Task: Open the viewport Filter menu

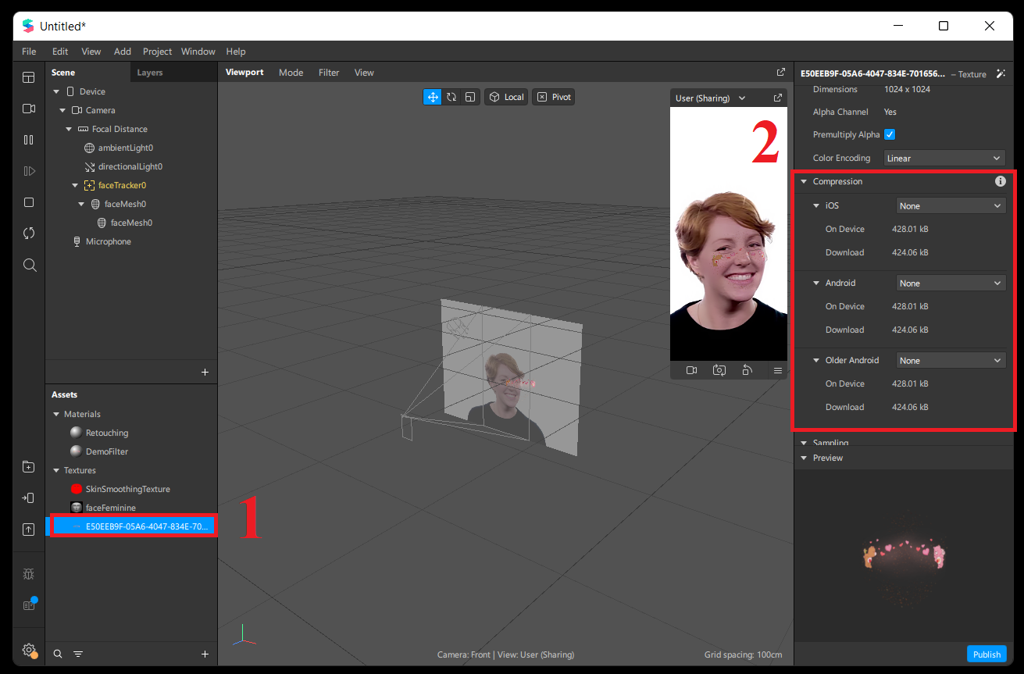Action: point(328,72)
